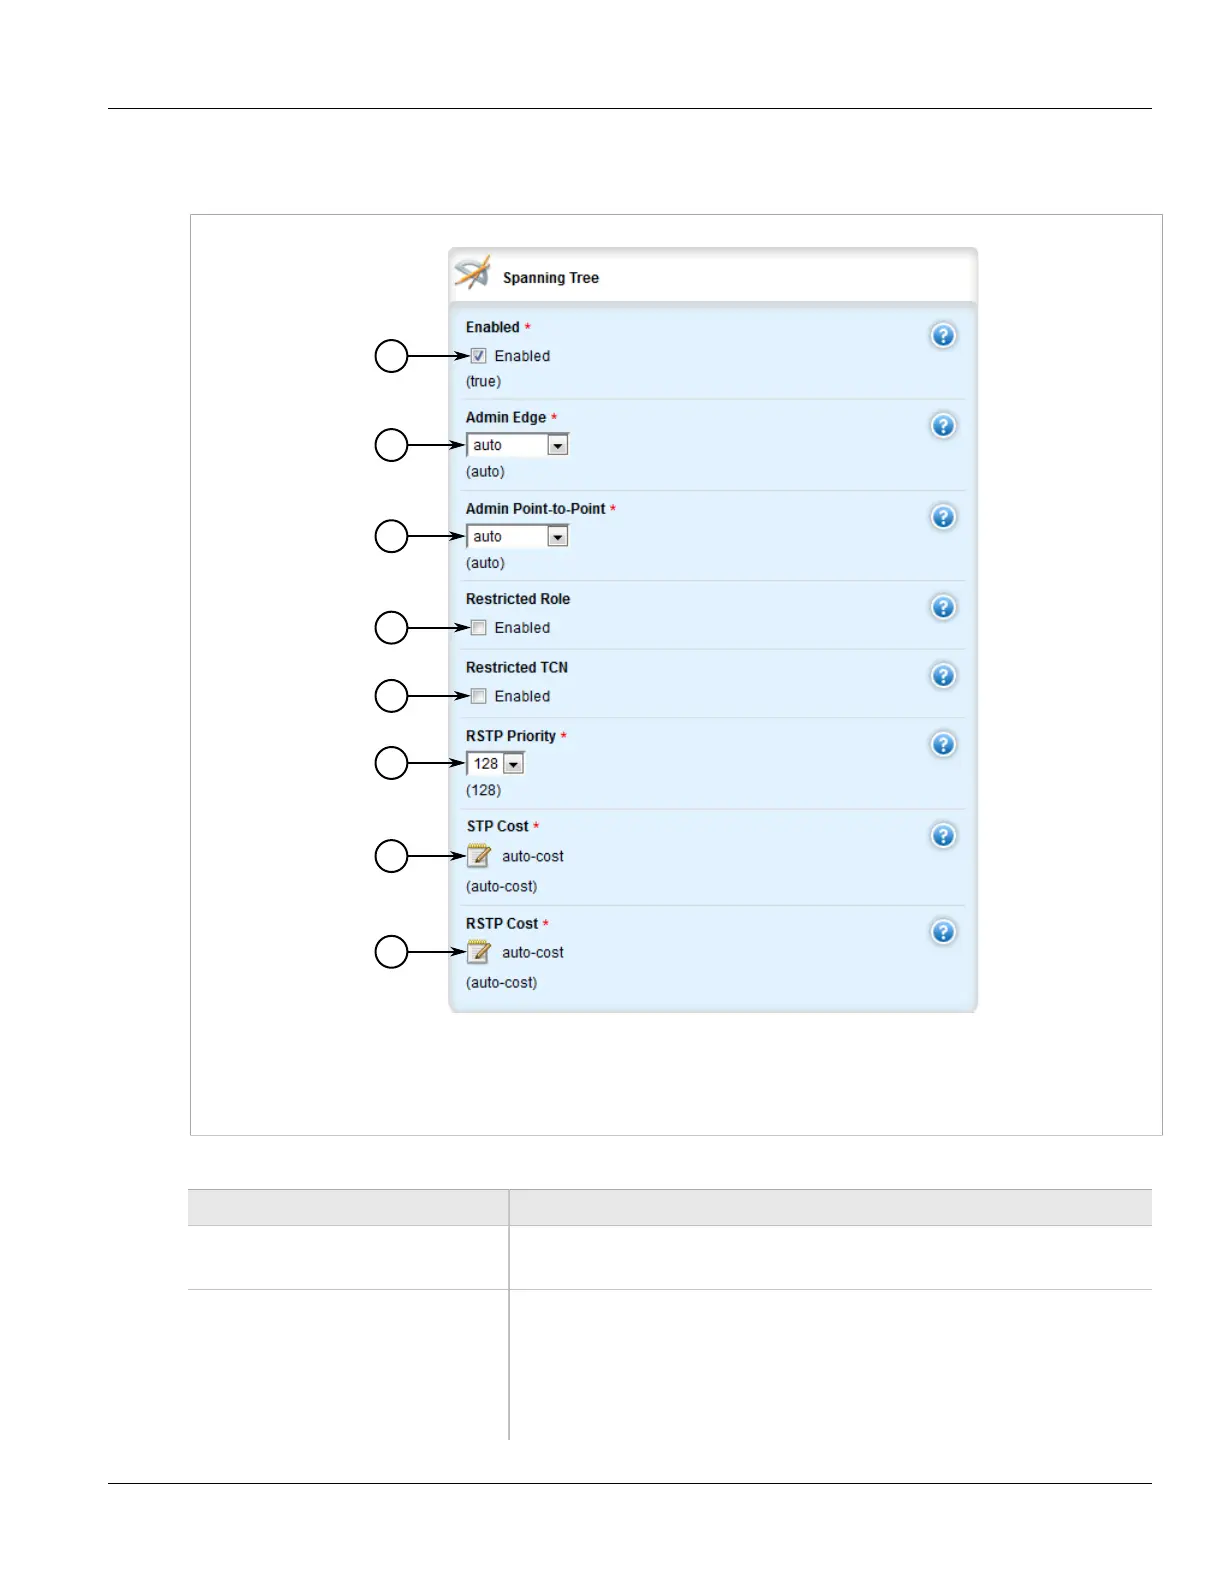Open the Admin Point-to-Point dropdown

click(558, 537)
